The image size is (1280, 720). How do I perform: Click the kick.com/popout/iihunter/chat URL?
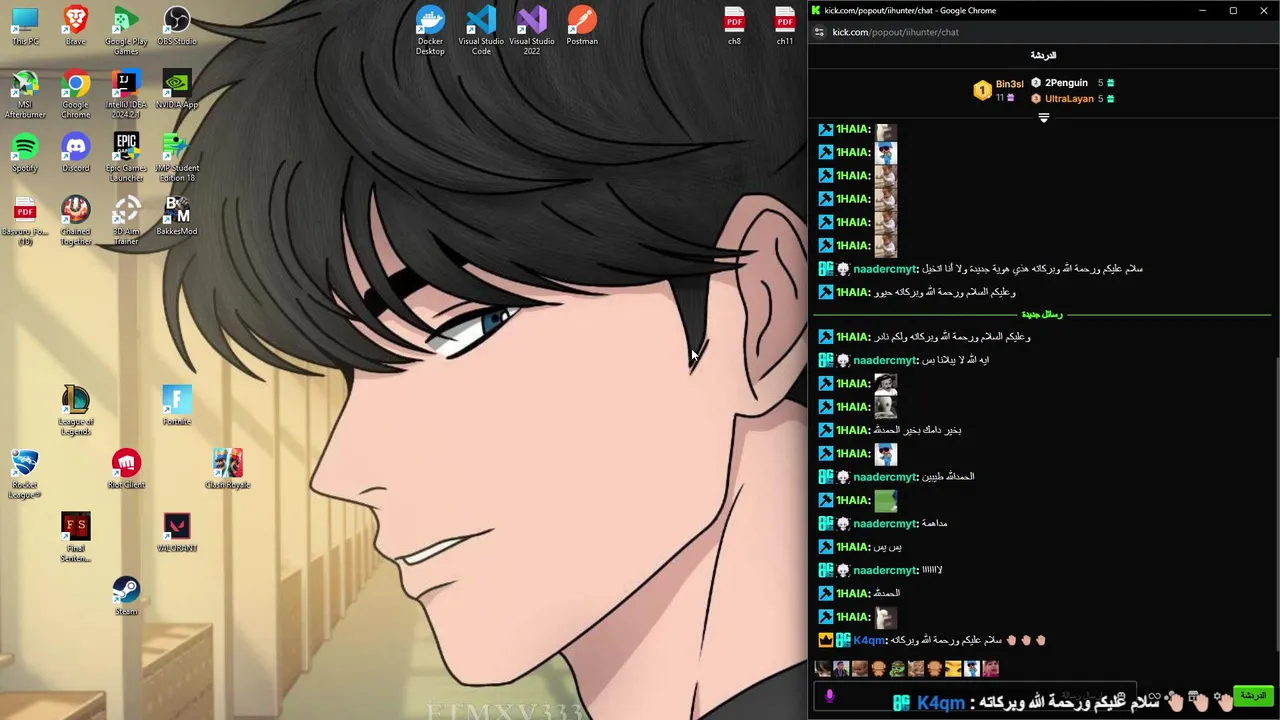(895, 32)
